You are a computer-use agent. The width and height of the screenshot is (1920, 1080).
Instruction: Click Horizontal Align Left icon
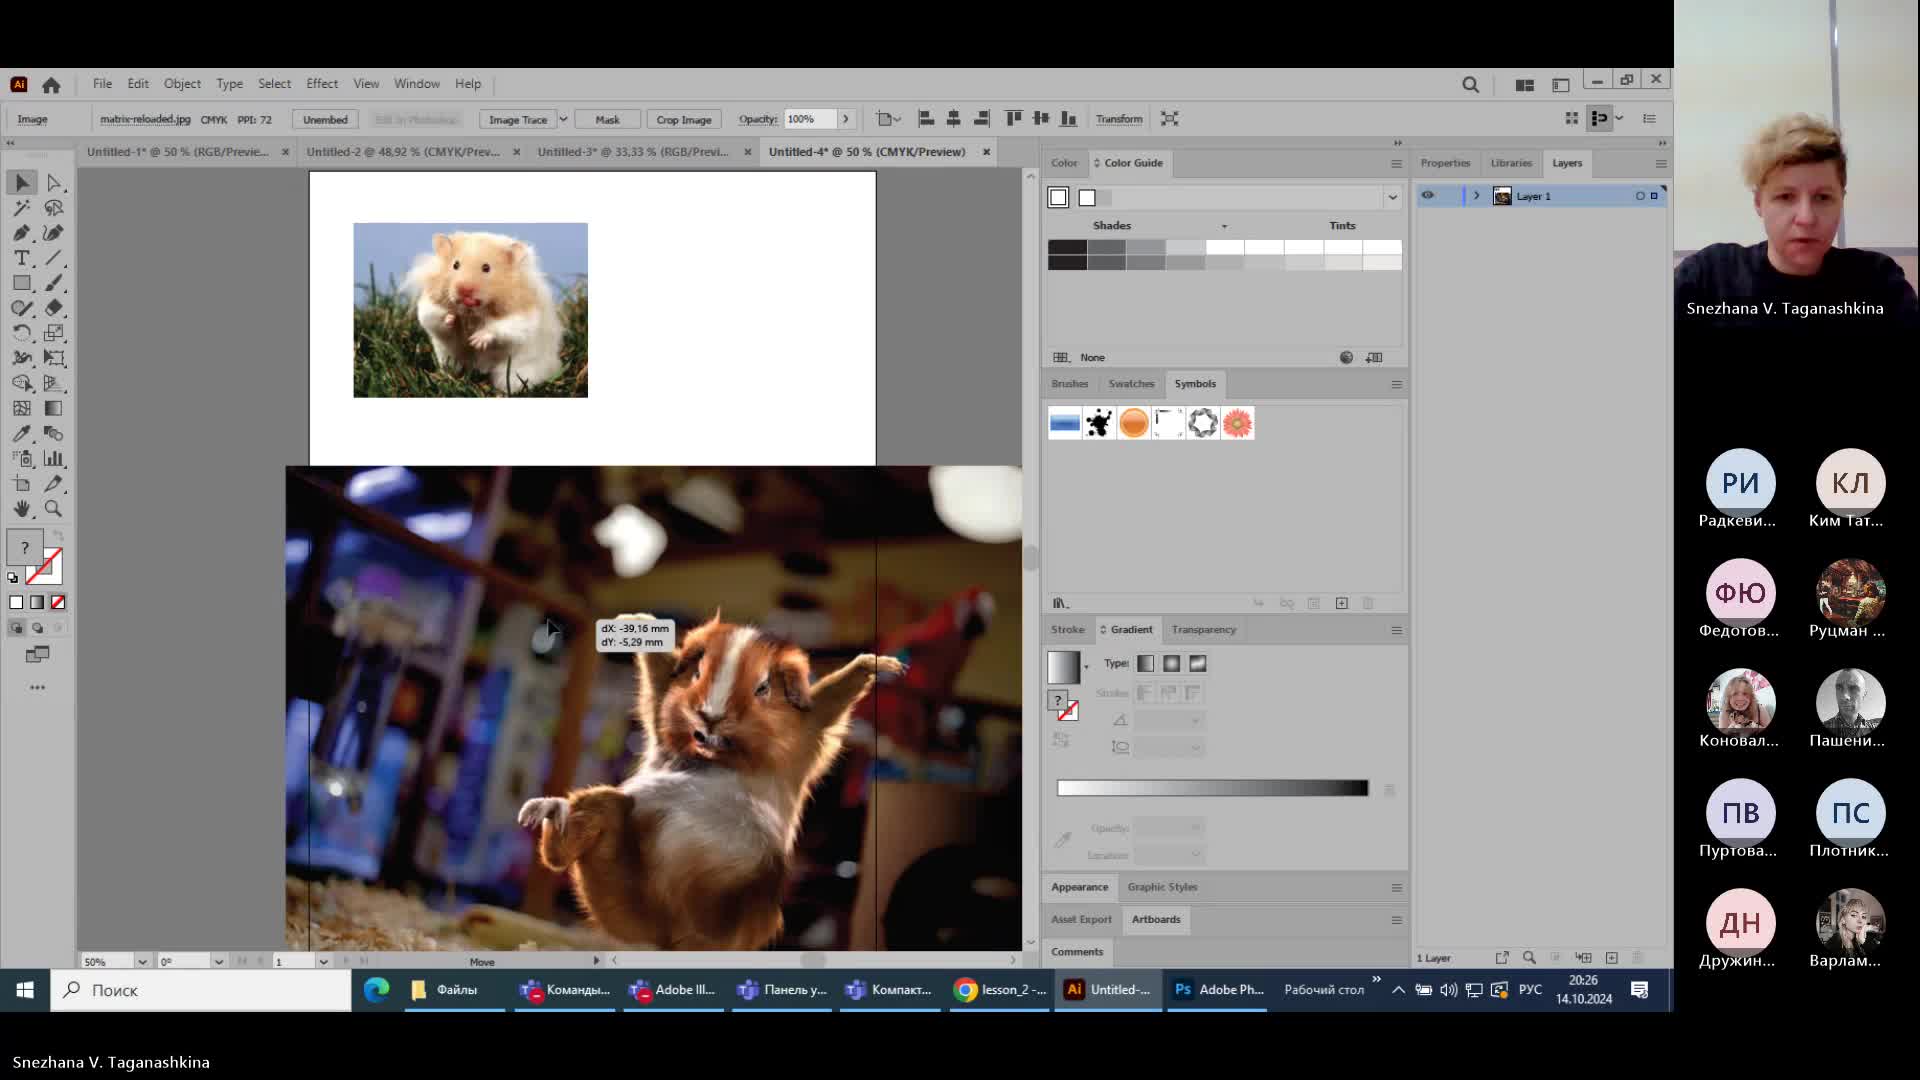click(x=926, y=119)
